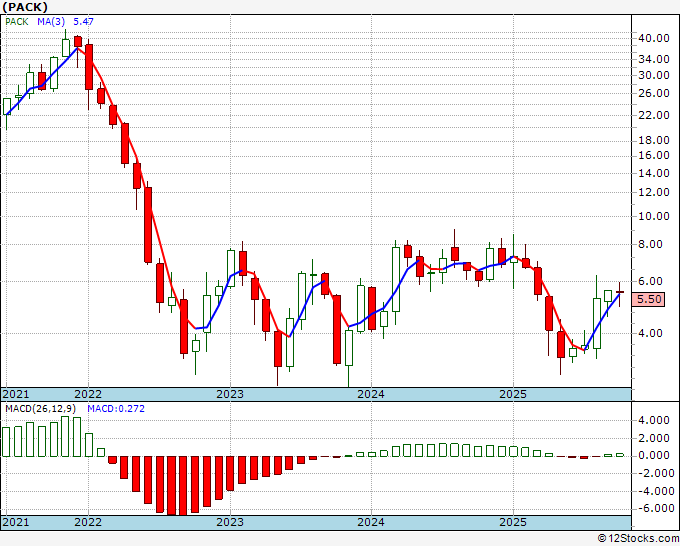
Task: Click the 16.00 price axis label
Action: pyautogui.click(x=654, y=155)
